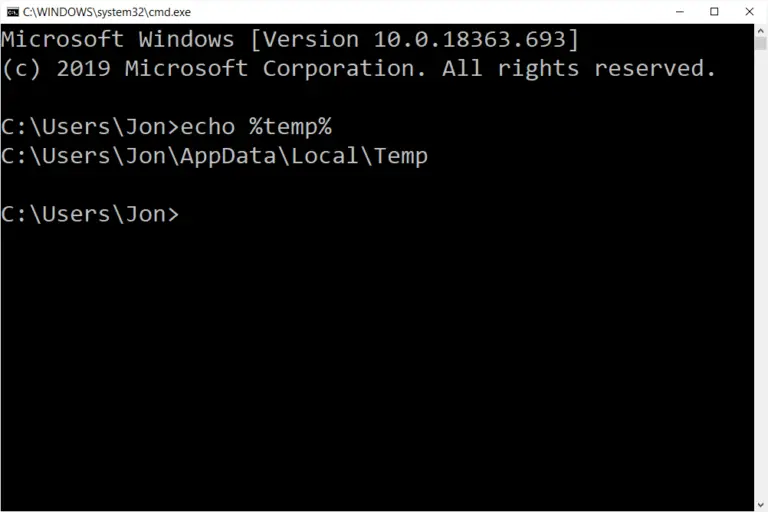Click the (c) 2019 copyright text
This screenshot has width=768, height=512.
click(x=56, y=69)
